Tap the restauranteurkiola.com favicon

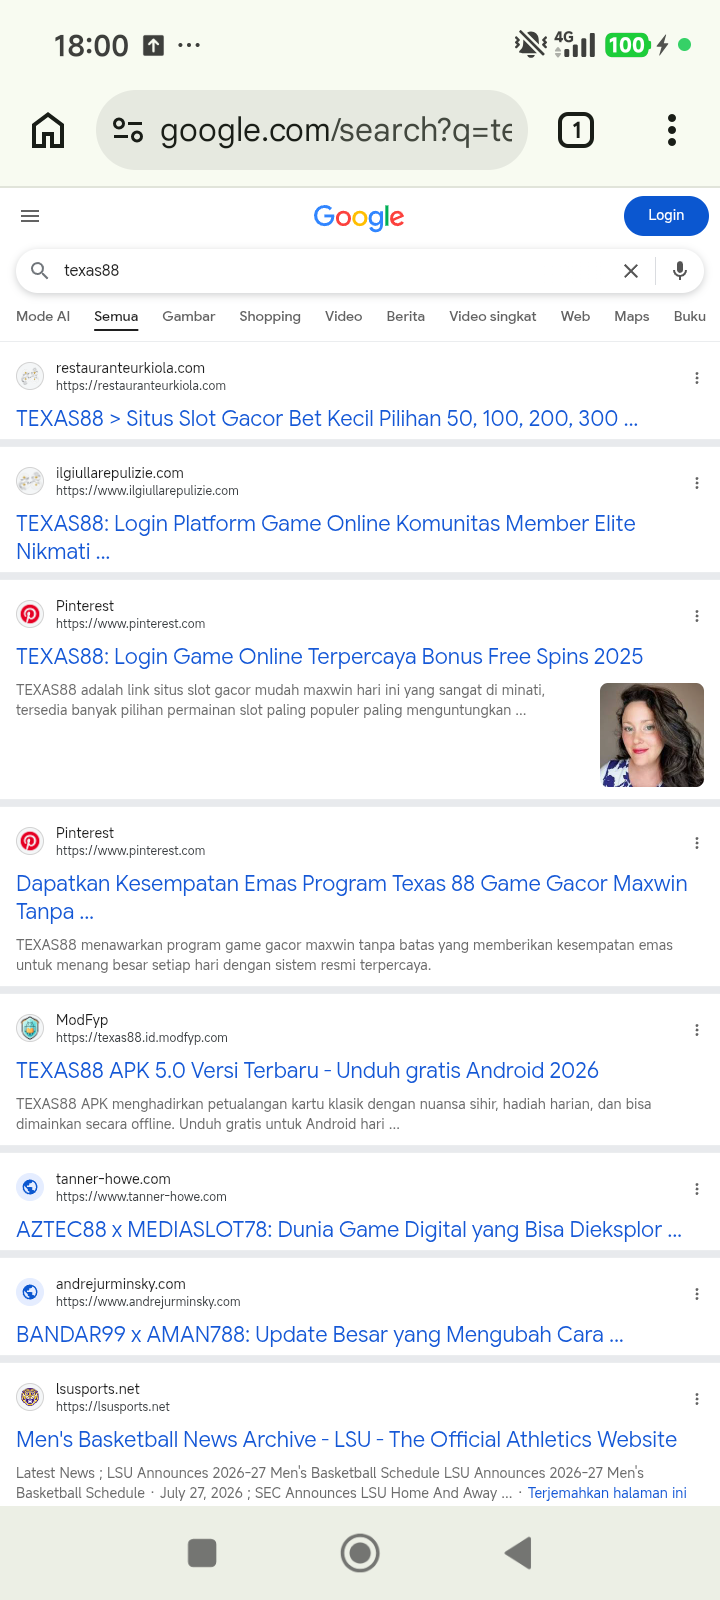click(x=30, y=376)
